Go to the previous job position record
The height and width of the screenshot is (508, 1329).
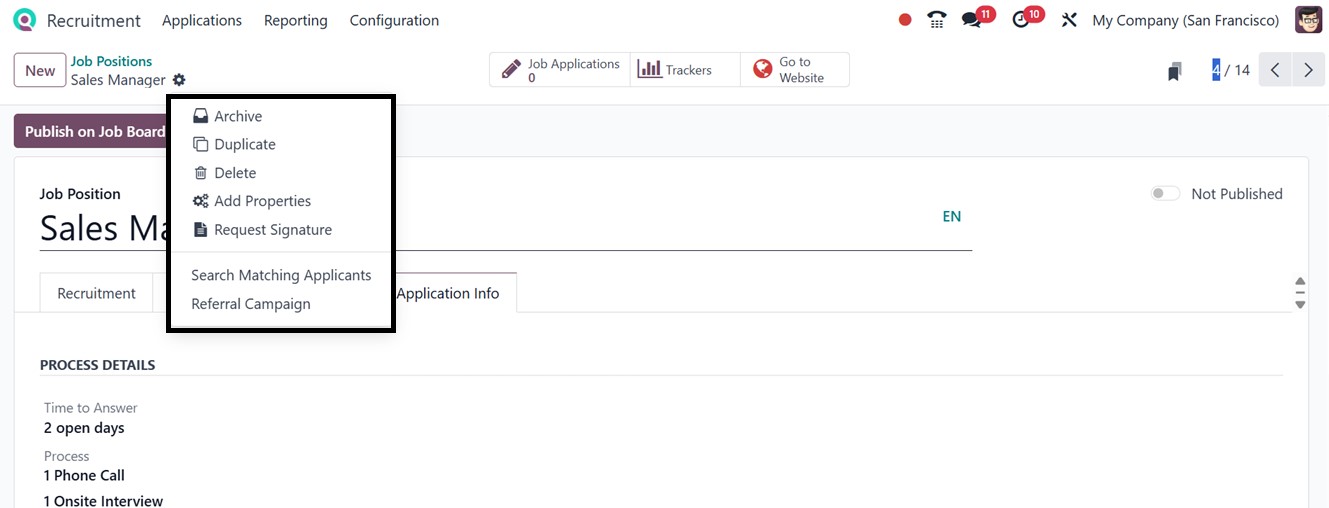(x=1275, y=70)
